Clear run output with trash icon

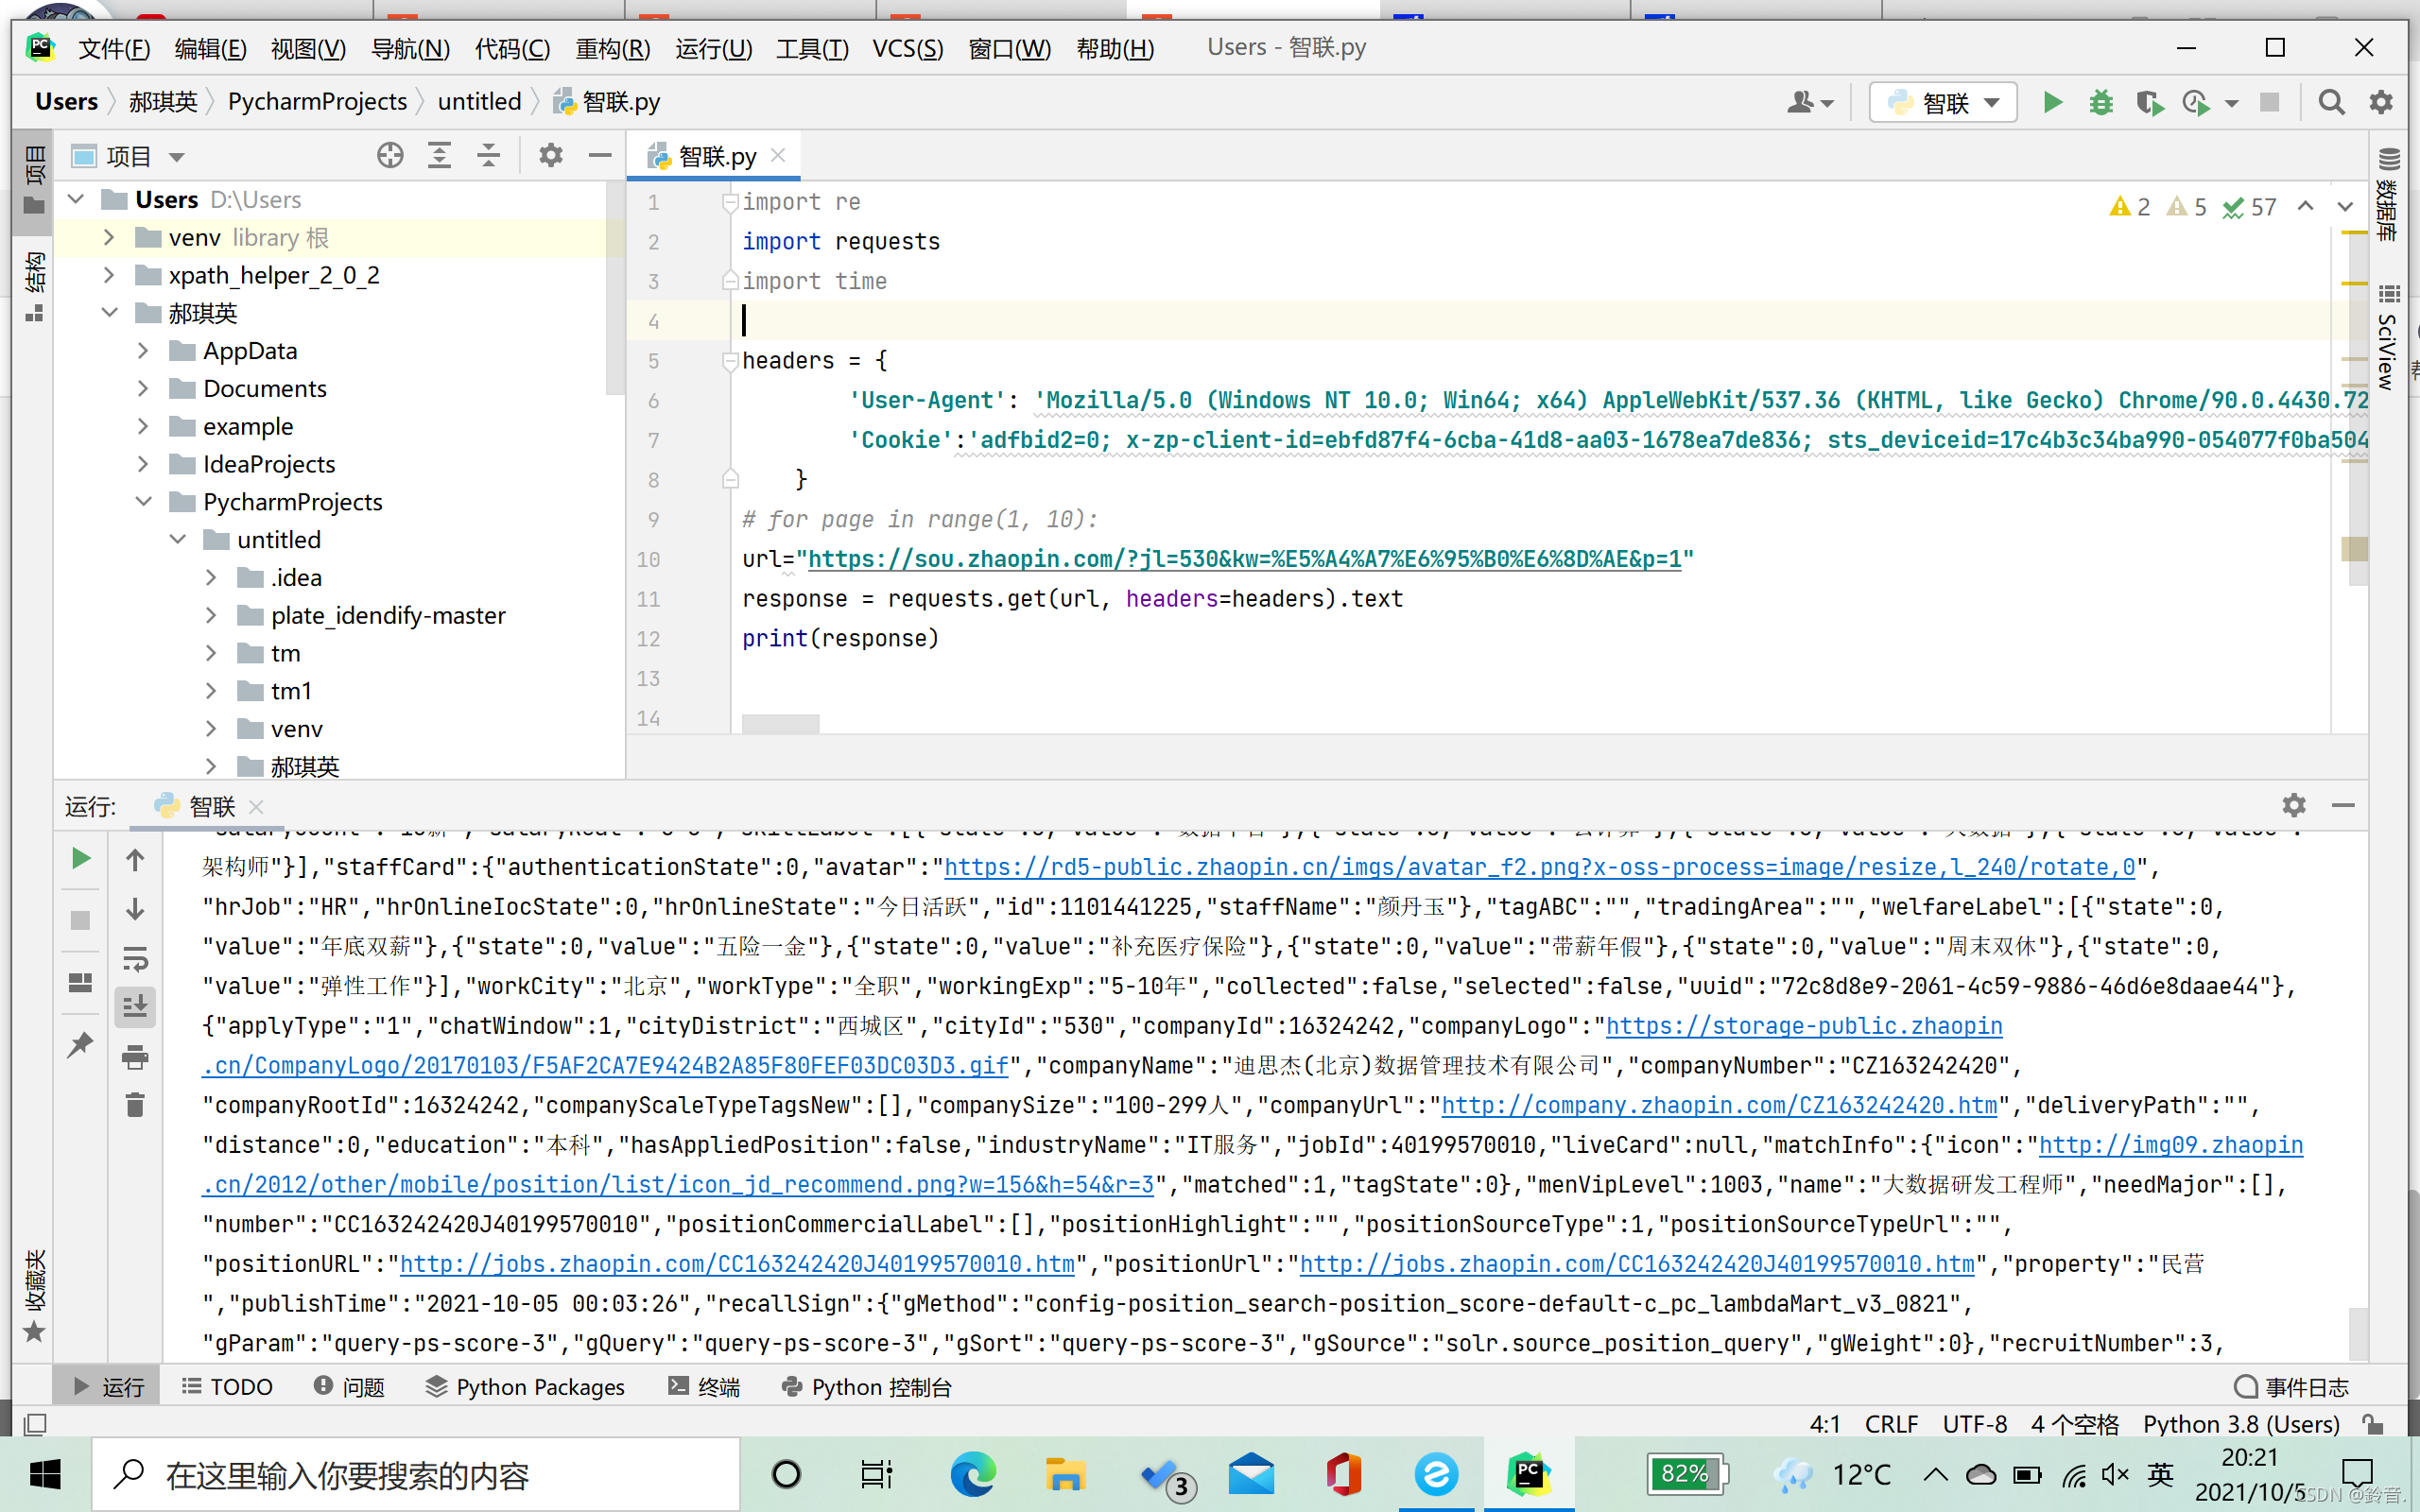[x=135, y=1105]
